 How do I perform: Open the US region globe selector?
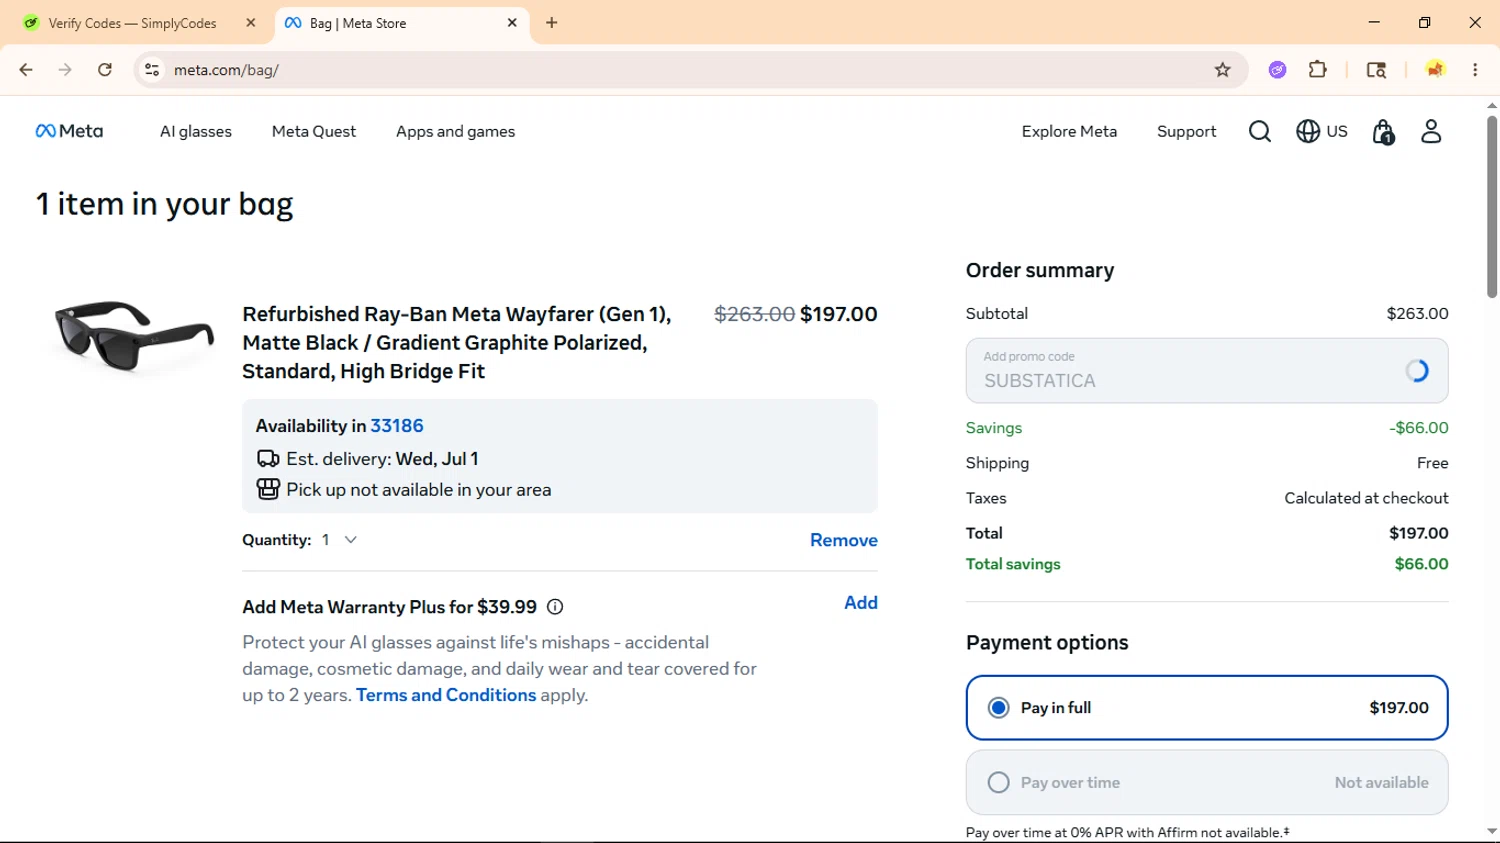point(1322,131)
